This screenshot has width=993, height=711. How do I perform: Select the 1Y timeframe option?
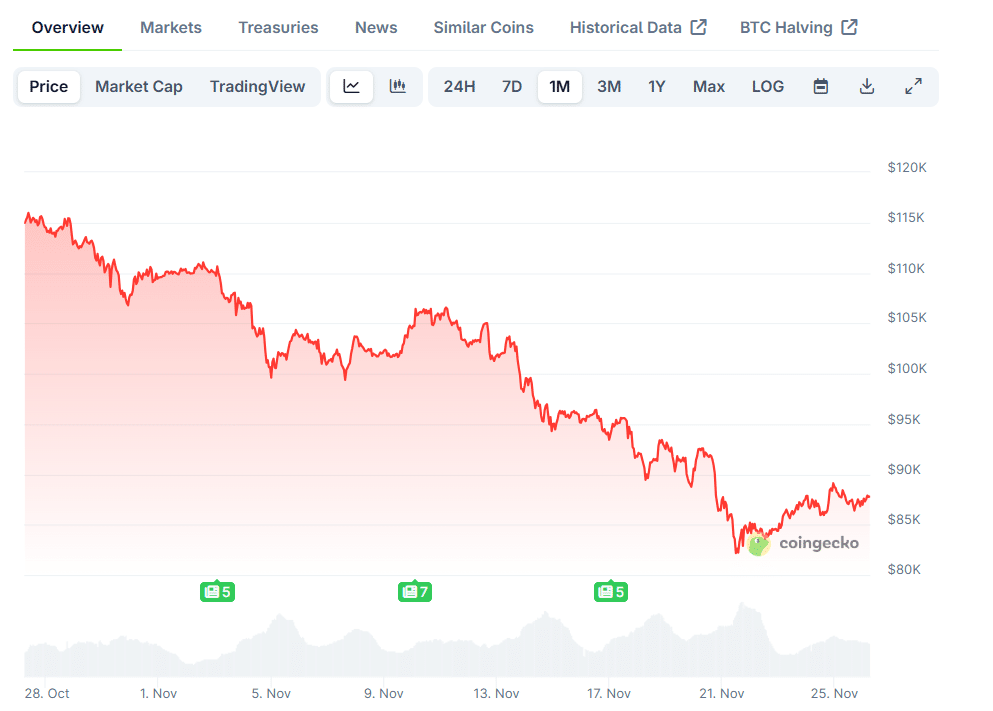(x=656, y=87)
